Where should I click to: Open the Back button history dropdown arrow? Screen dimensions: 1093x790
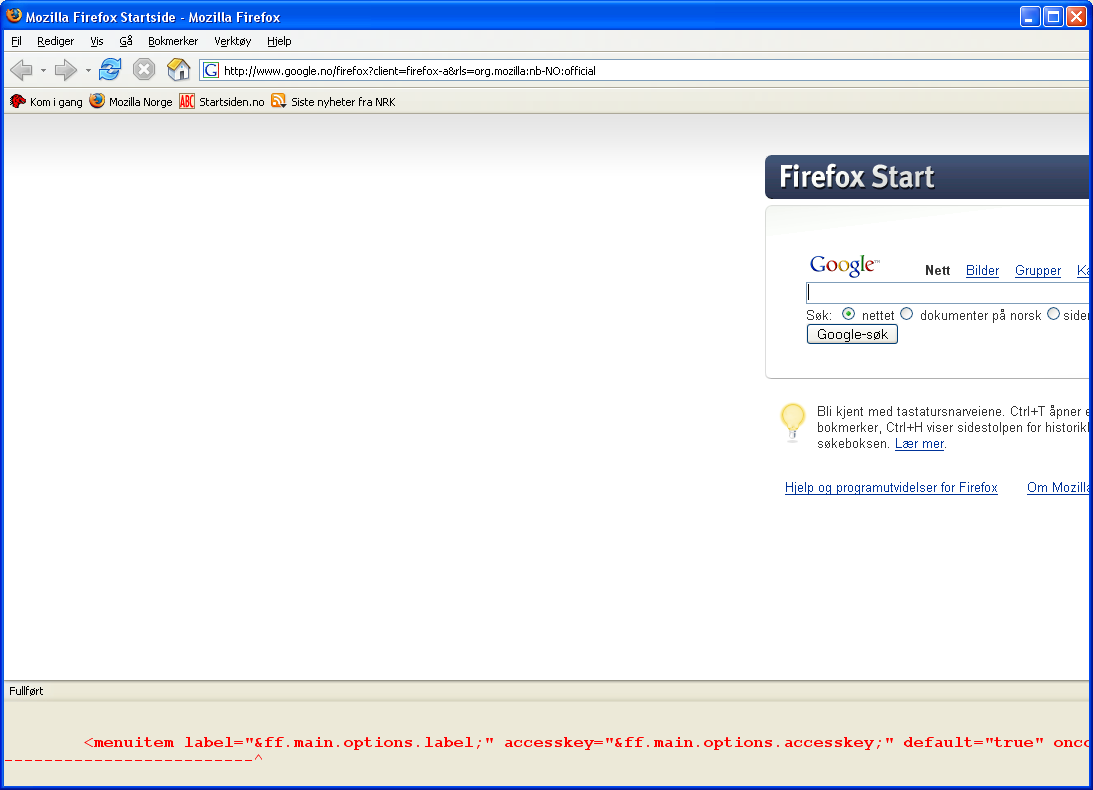click(43, 70)
